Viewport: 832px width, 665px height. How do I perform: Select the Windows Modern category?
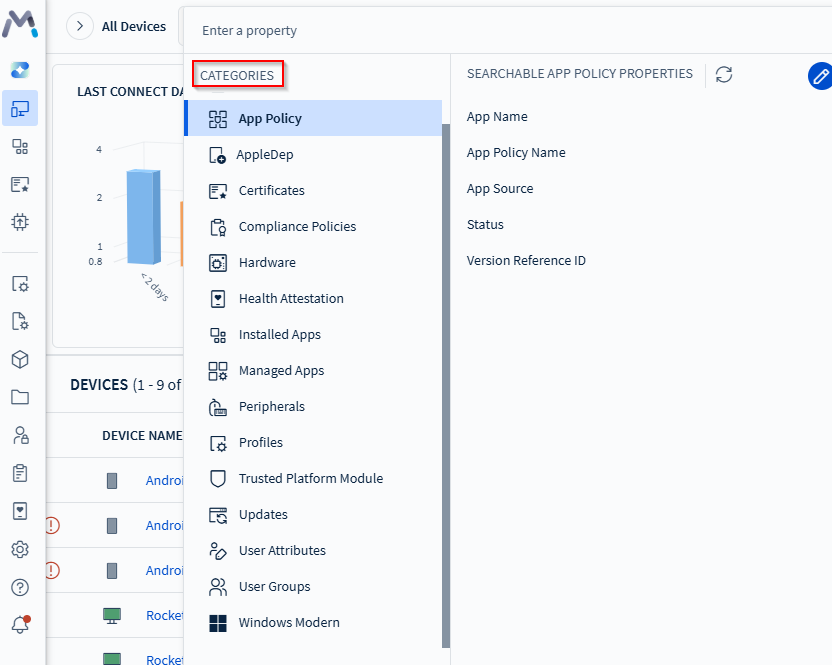(x=289, y=622)
